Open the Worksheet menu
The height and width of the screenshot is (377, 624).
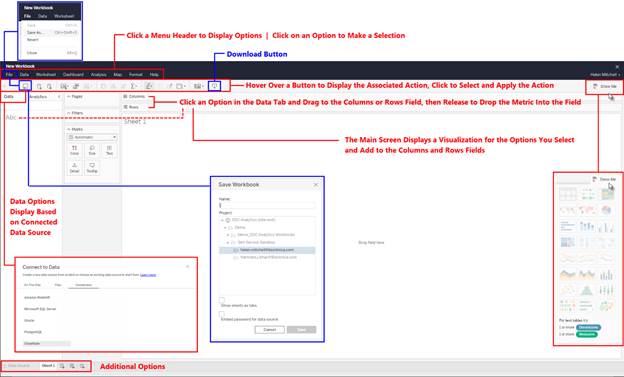click(46, 74)
